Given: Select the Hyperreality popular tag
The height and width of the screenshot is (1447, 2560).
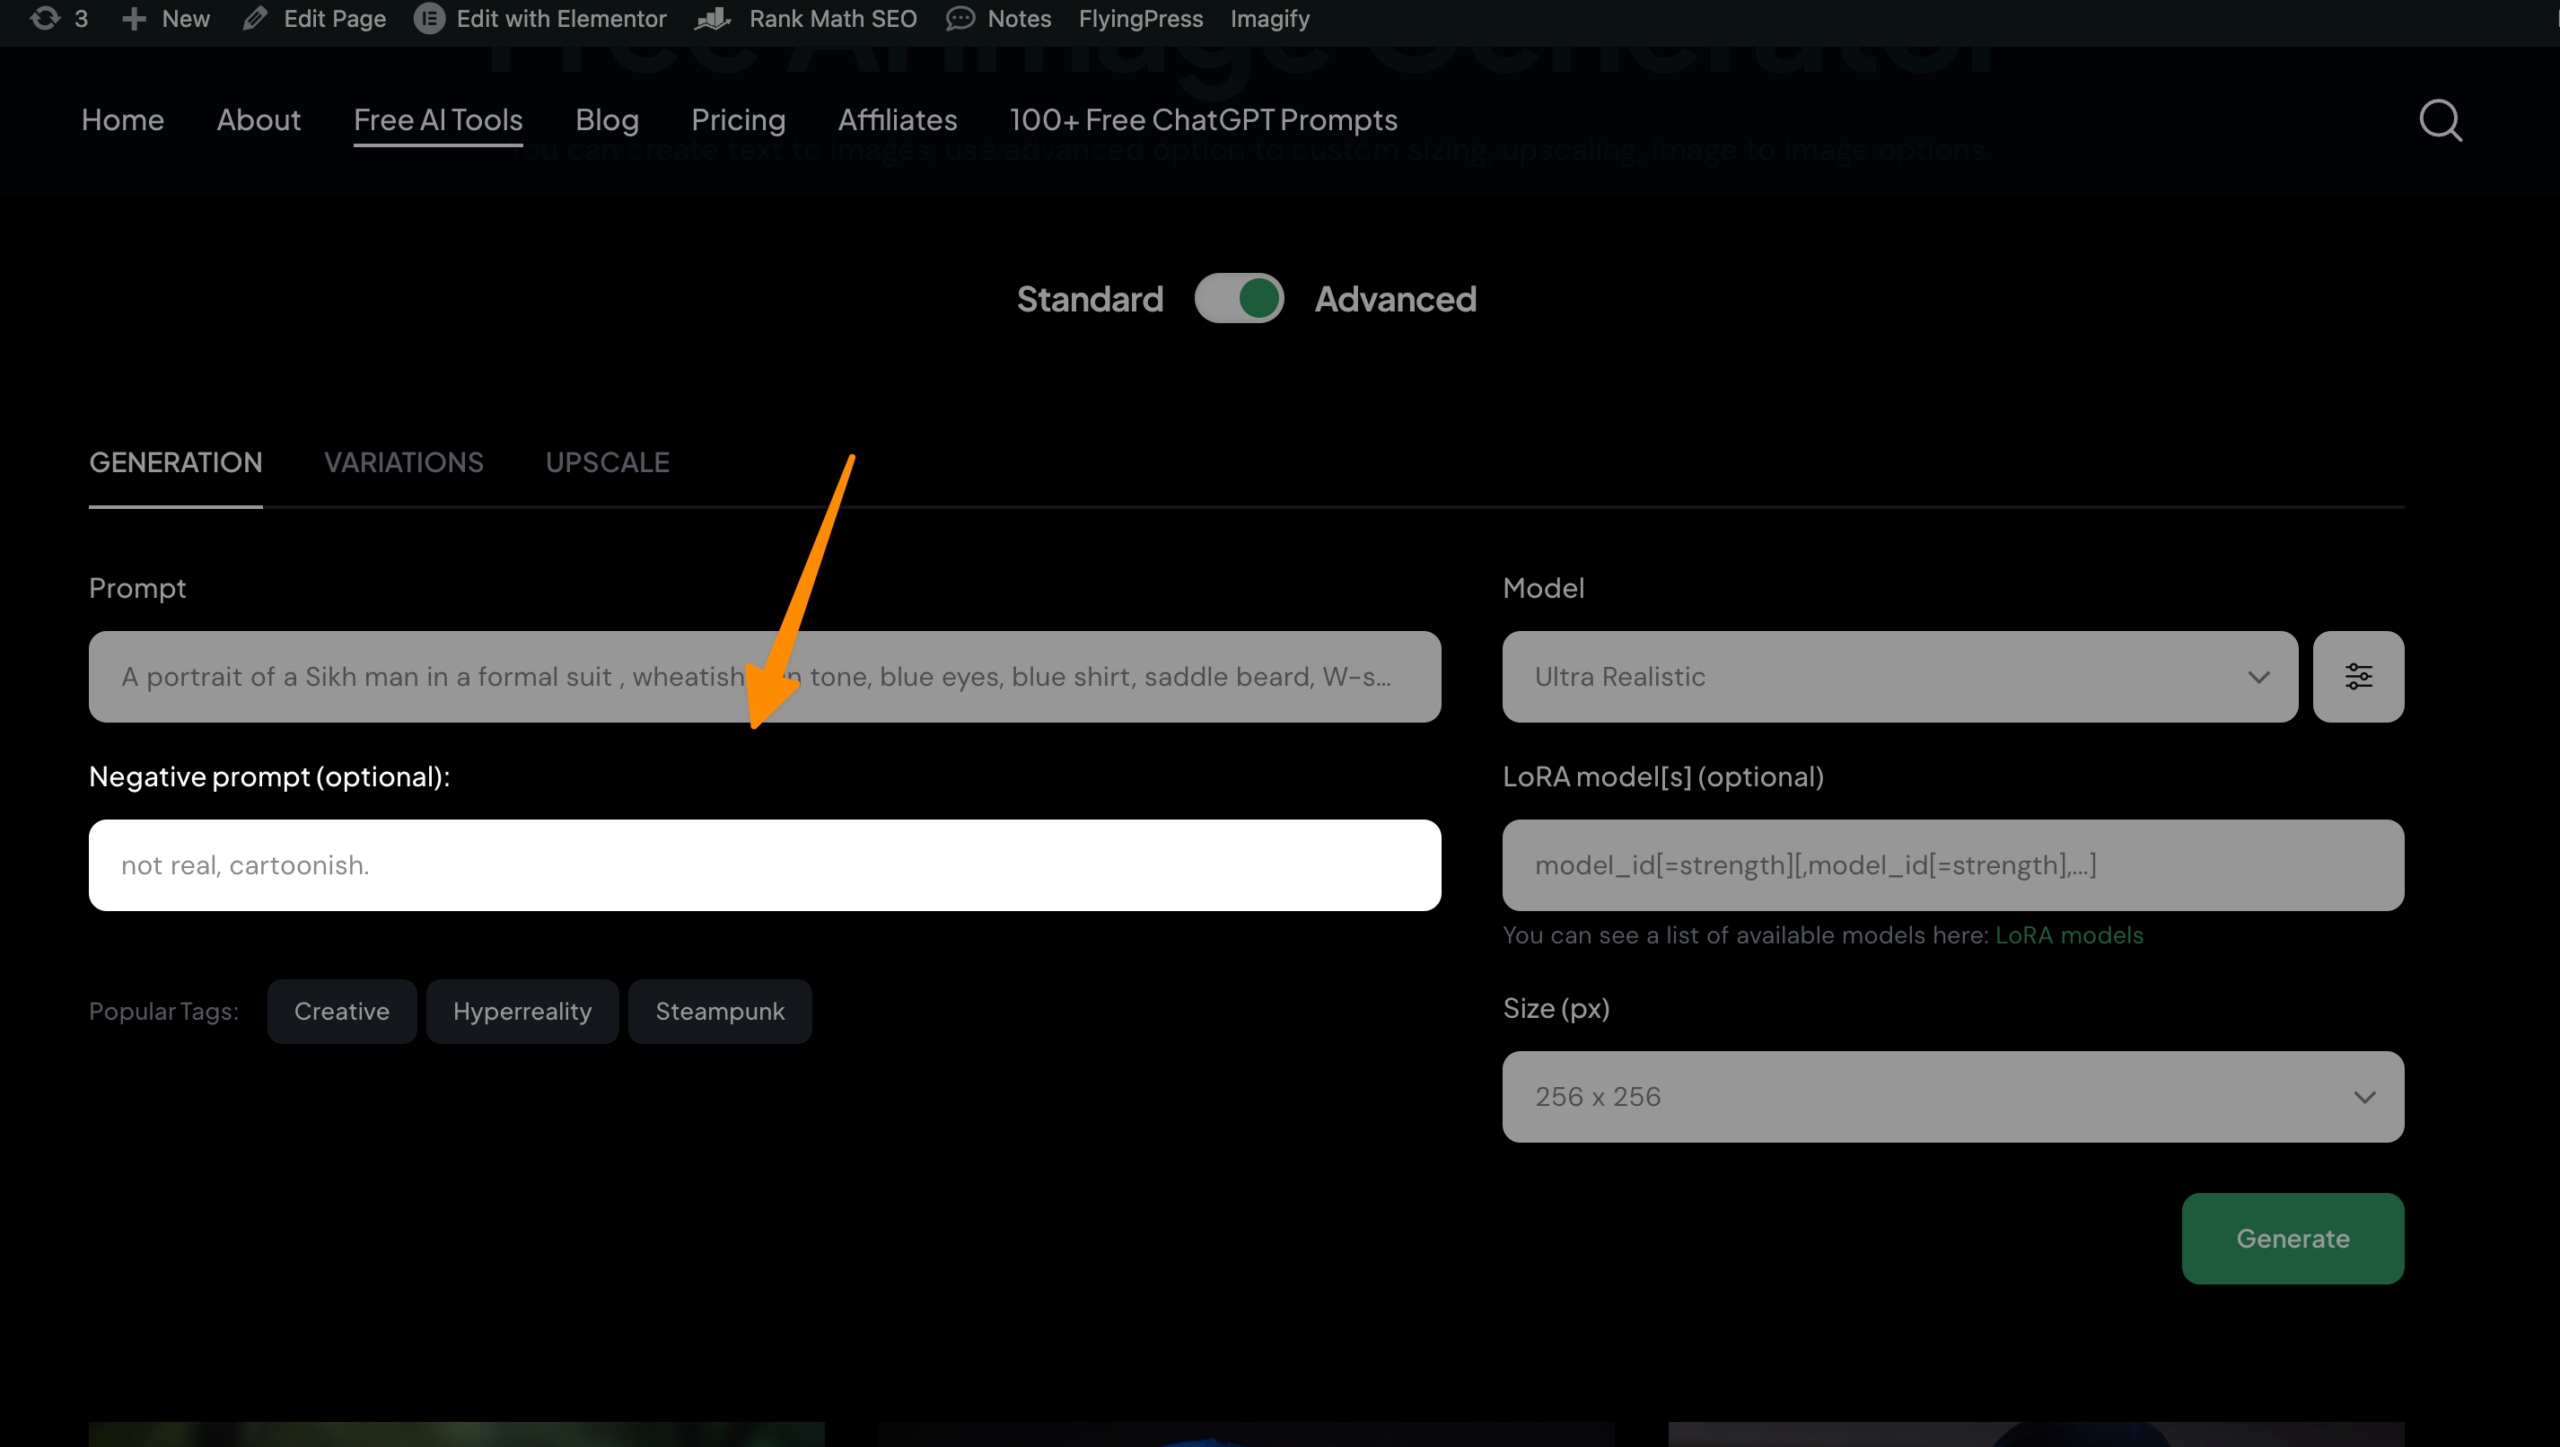Looking at the screenshot, I should pyautogui.click(x=522, y=1011).
